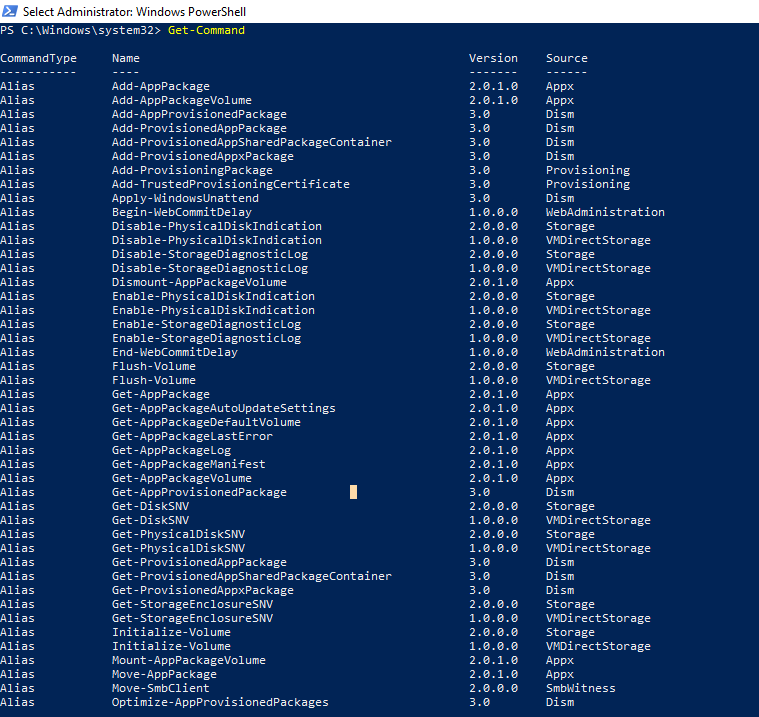
Task: Click the CommandType column header
Action: click(x=38, y=58)
